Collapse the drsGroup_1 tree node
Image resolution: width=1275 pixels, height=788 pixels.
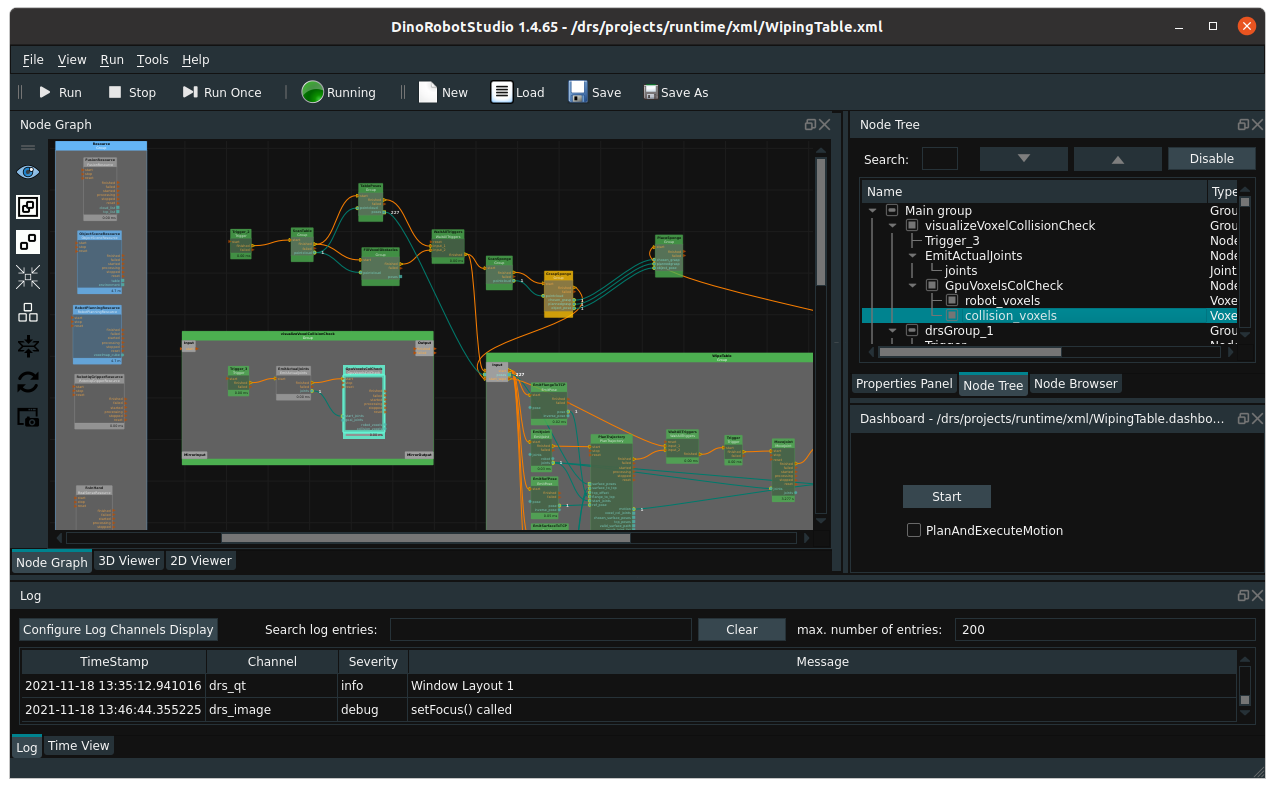point(893,330)
